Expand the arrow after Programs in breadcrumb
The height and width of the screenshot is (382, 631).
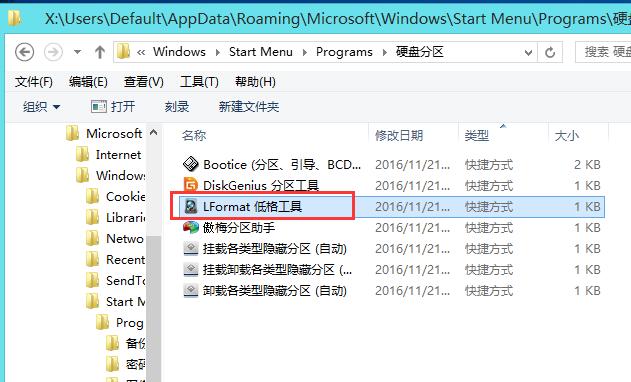click(385, 52)
